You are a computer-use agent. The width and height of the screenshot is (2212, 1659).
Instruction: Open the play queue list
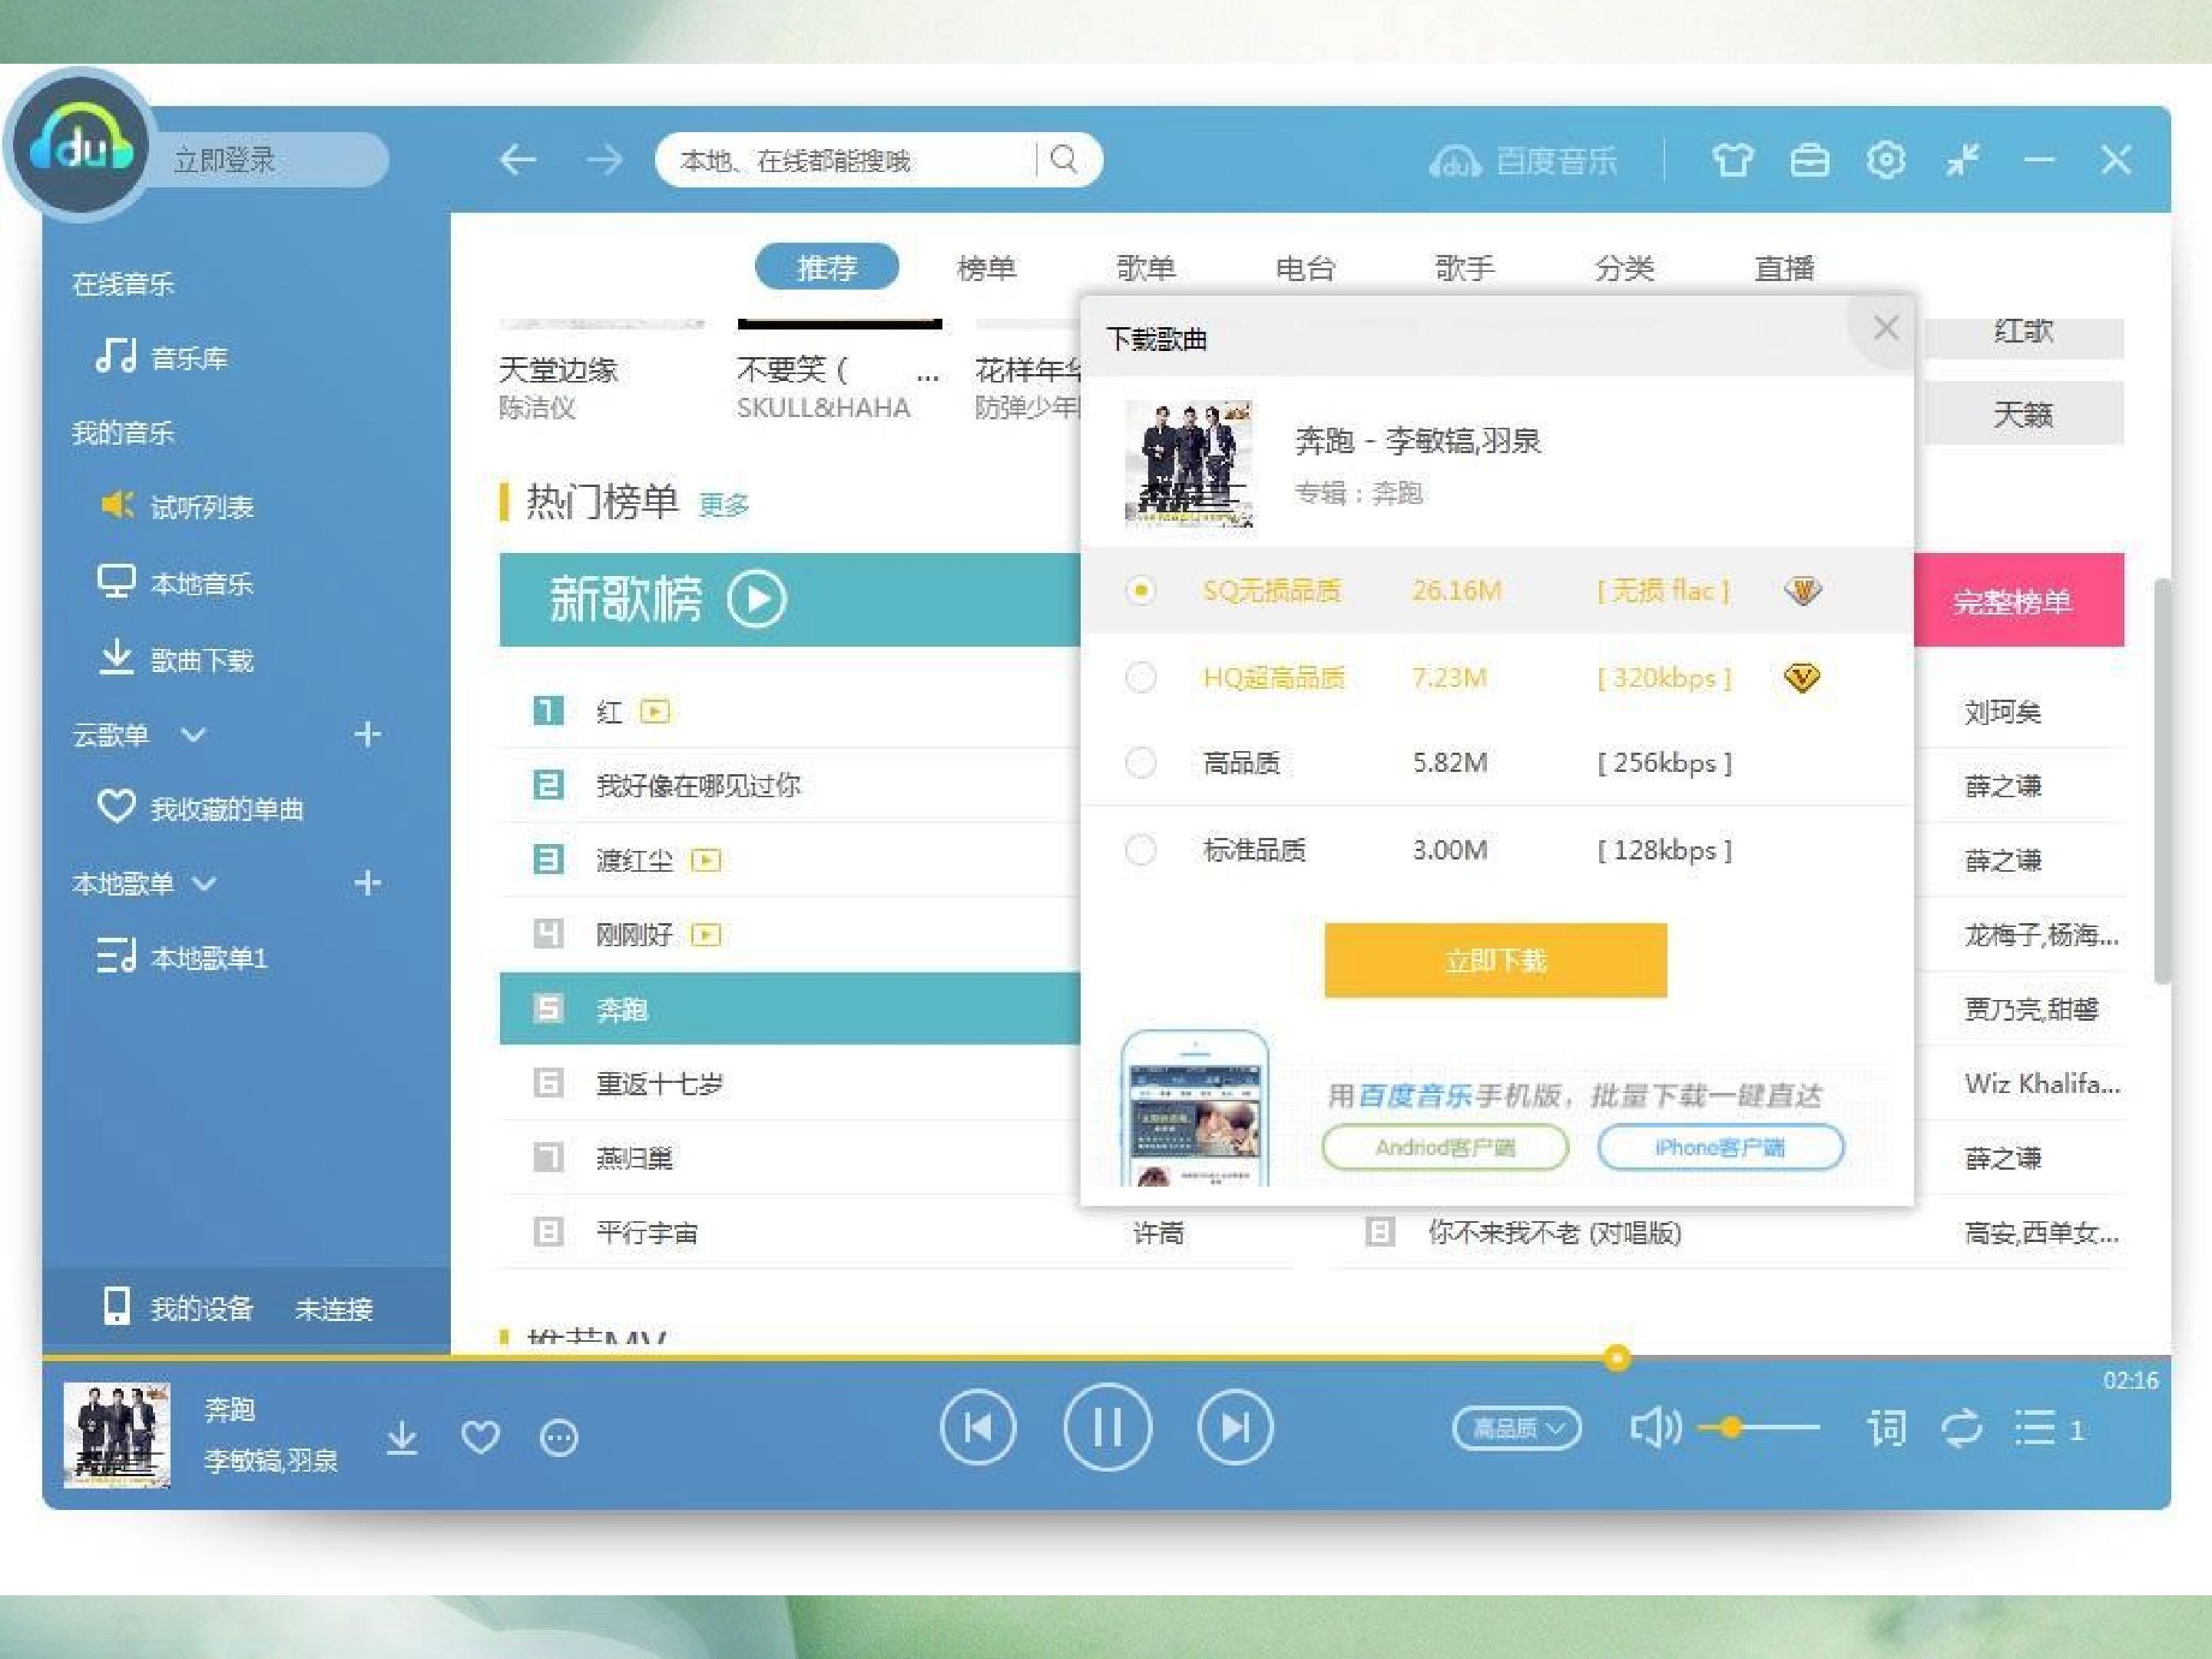(x=2035, y=1428)
